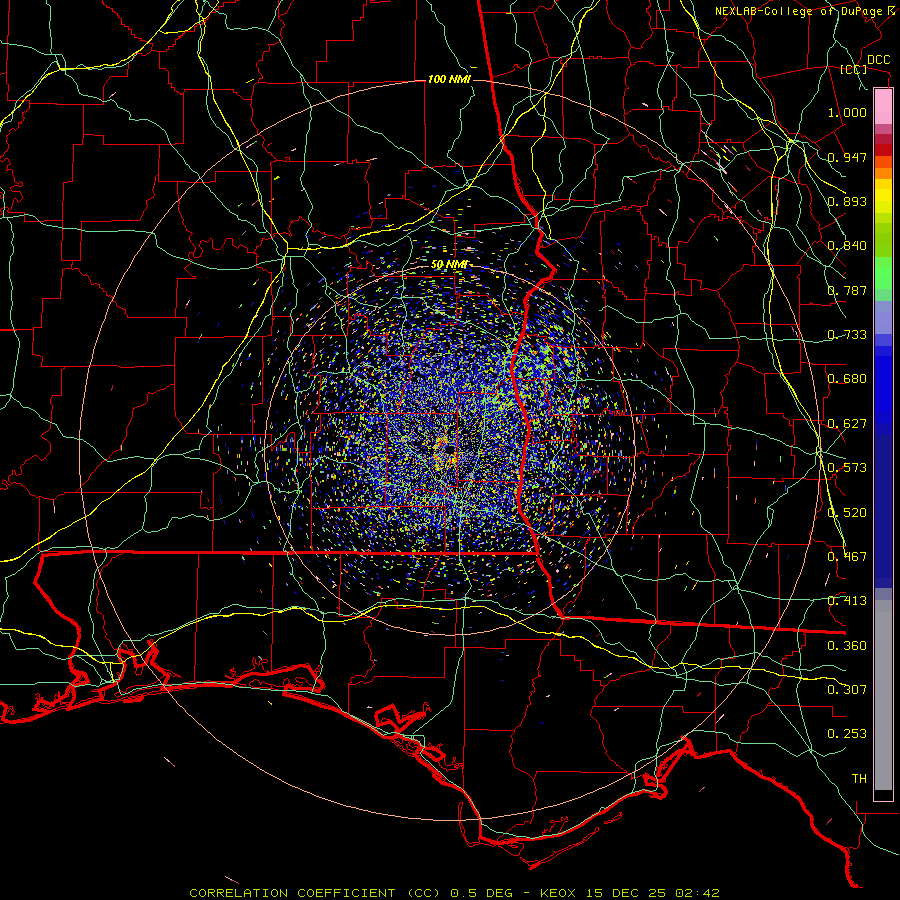Click the 0.733 color scale label
This screenshot has height=900, width=900.
pos(847,335)
